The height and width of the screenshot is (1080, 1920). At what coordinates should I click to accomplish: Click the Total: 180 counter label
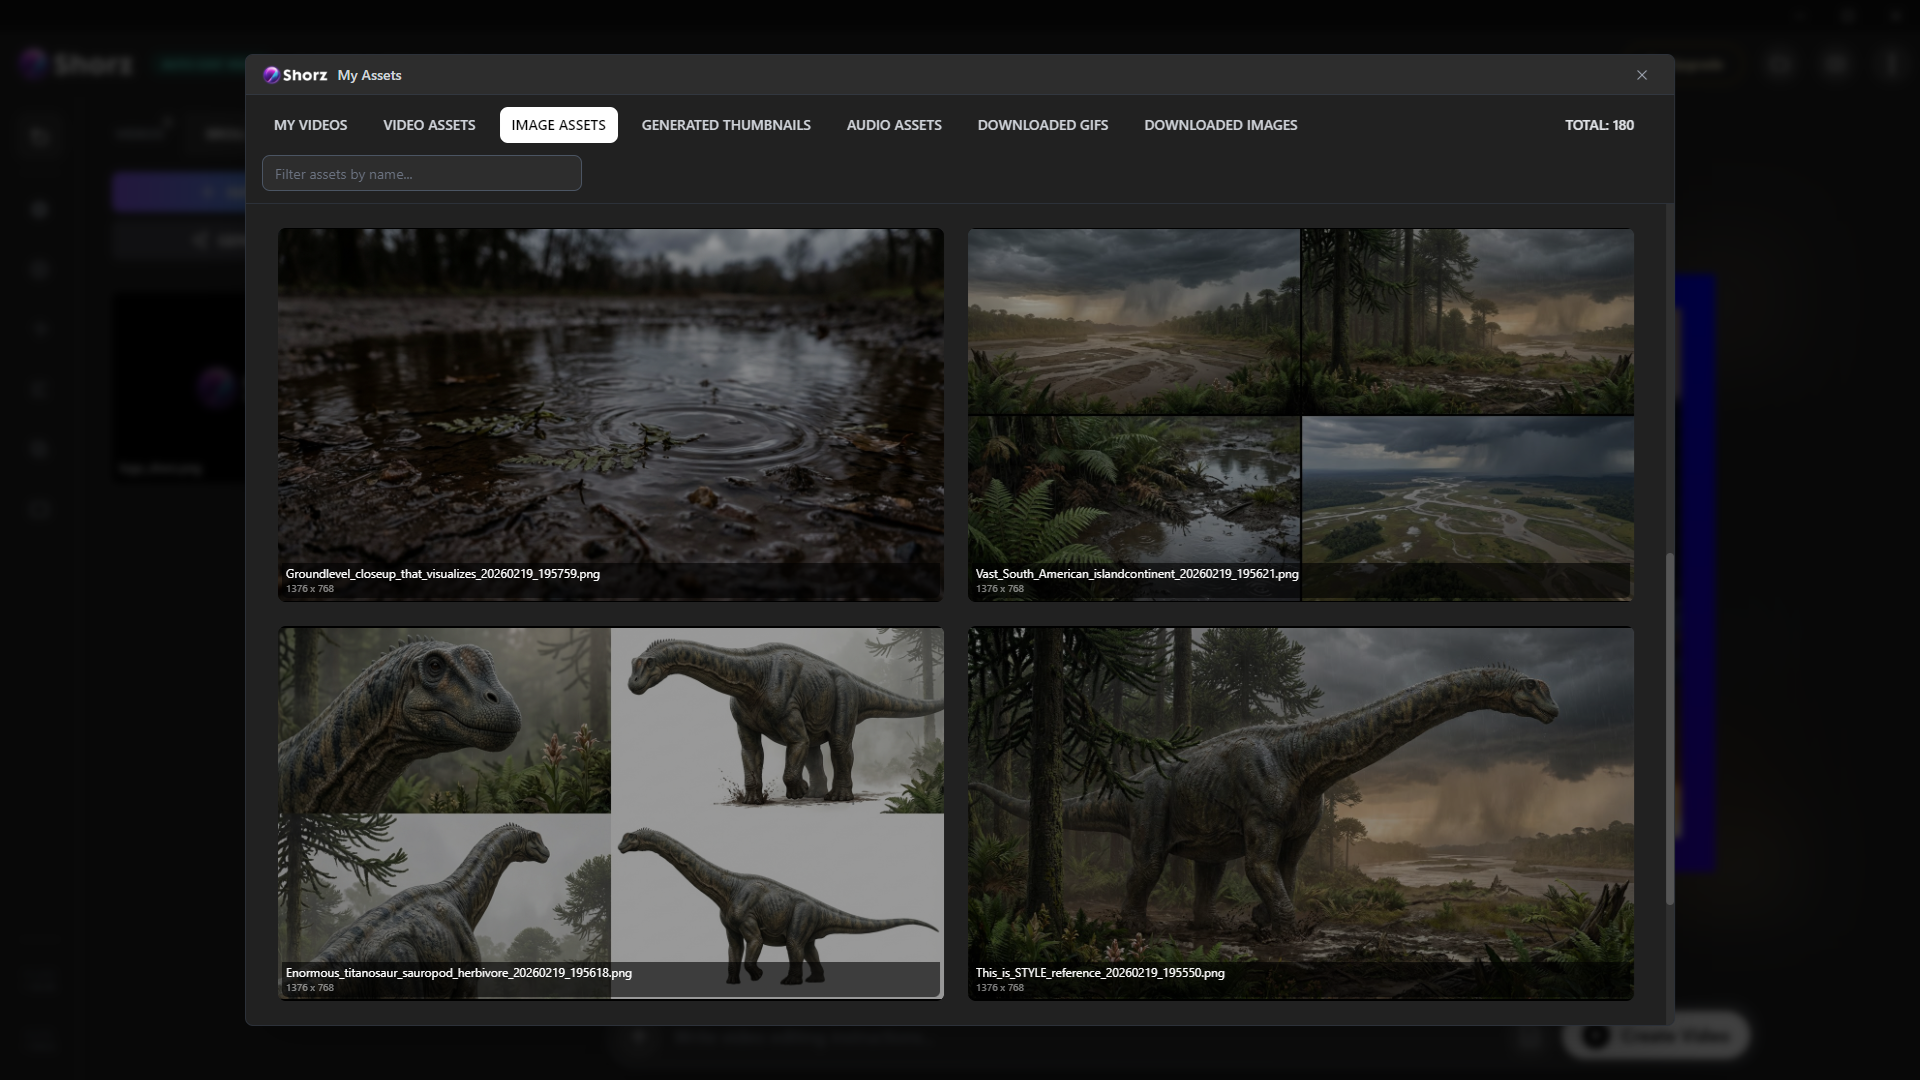1598,125
